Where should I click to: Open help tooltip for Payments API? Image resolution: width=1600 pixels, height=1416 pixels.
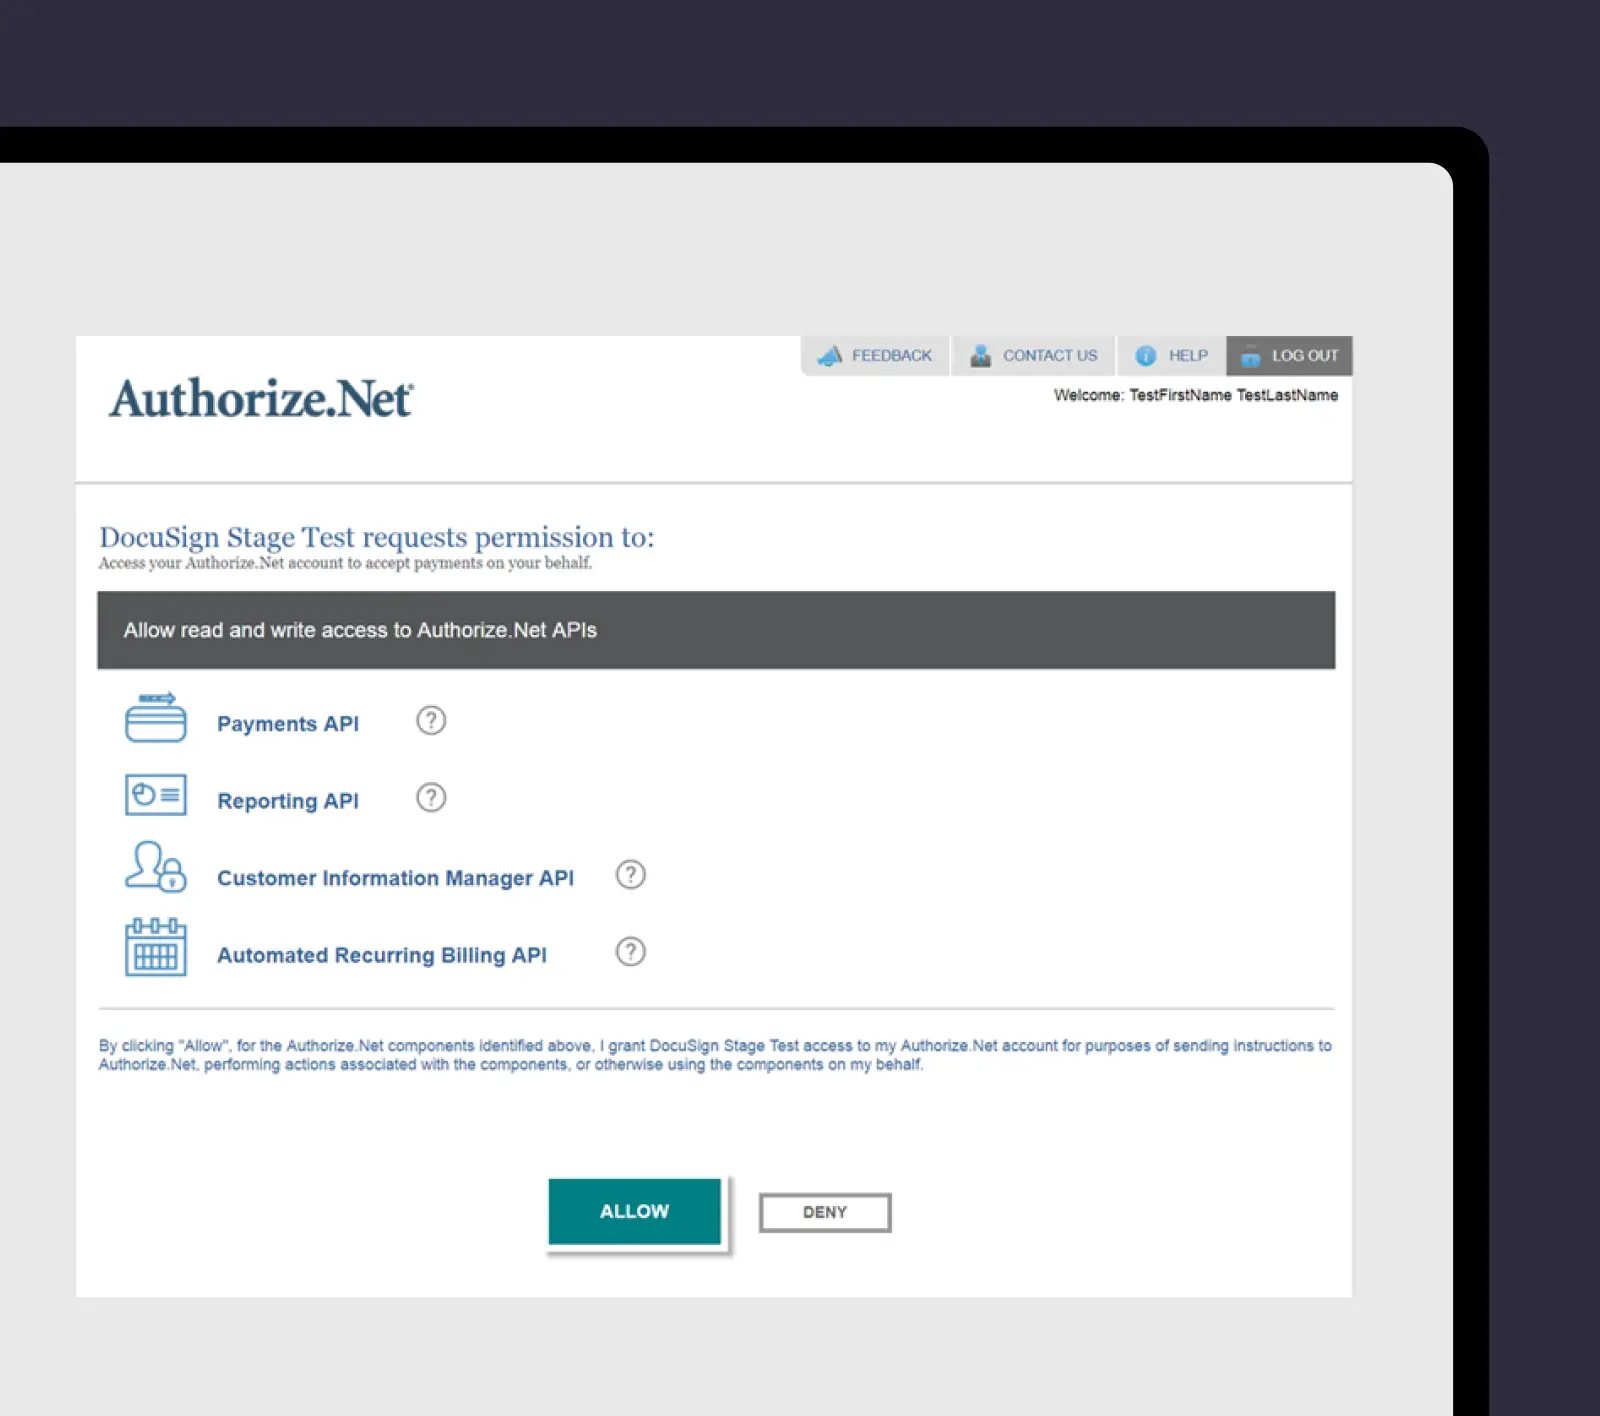pos(431,720)
